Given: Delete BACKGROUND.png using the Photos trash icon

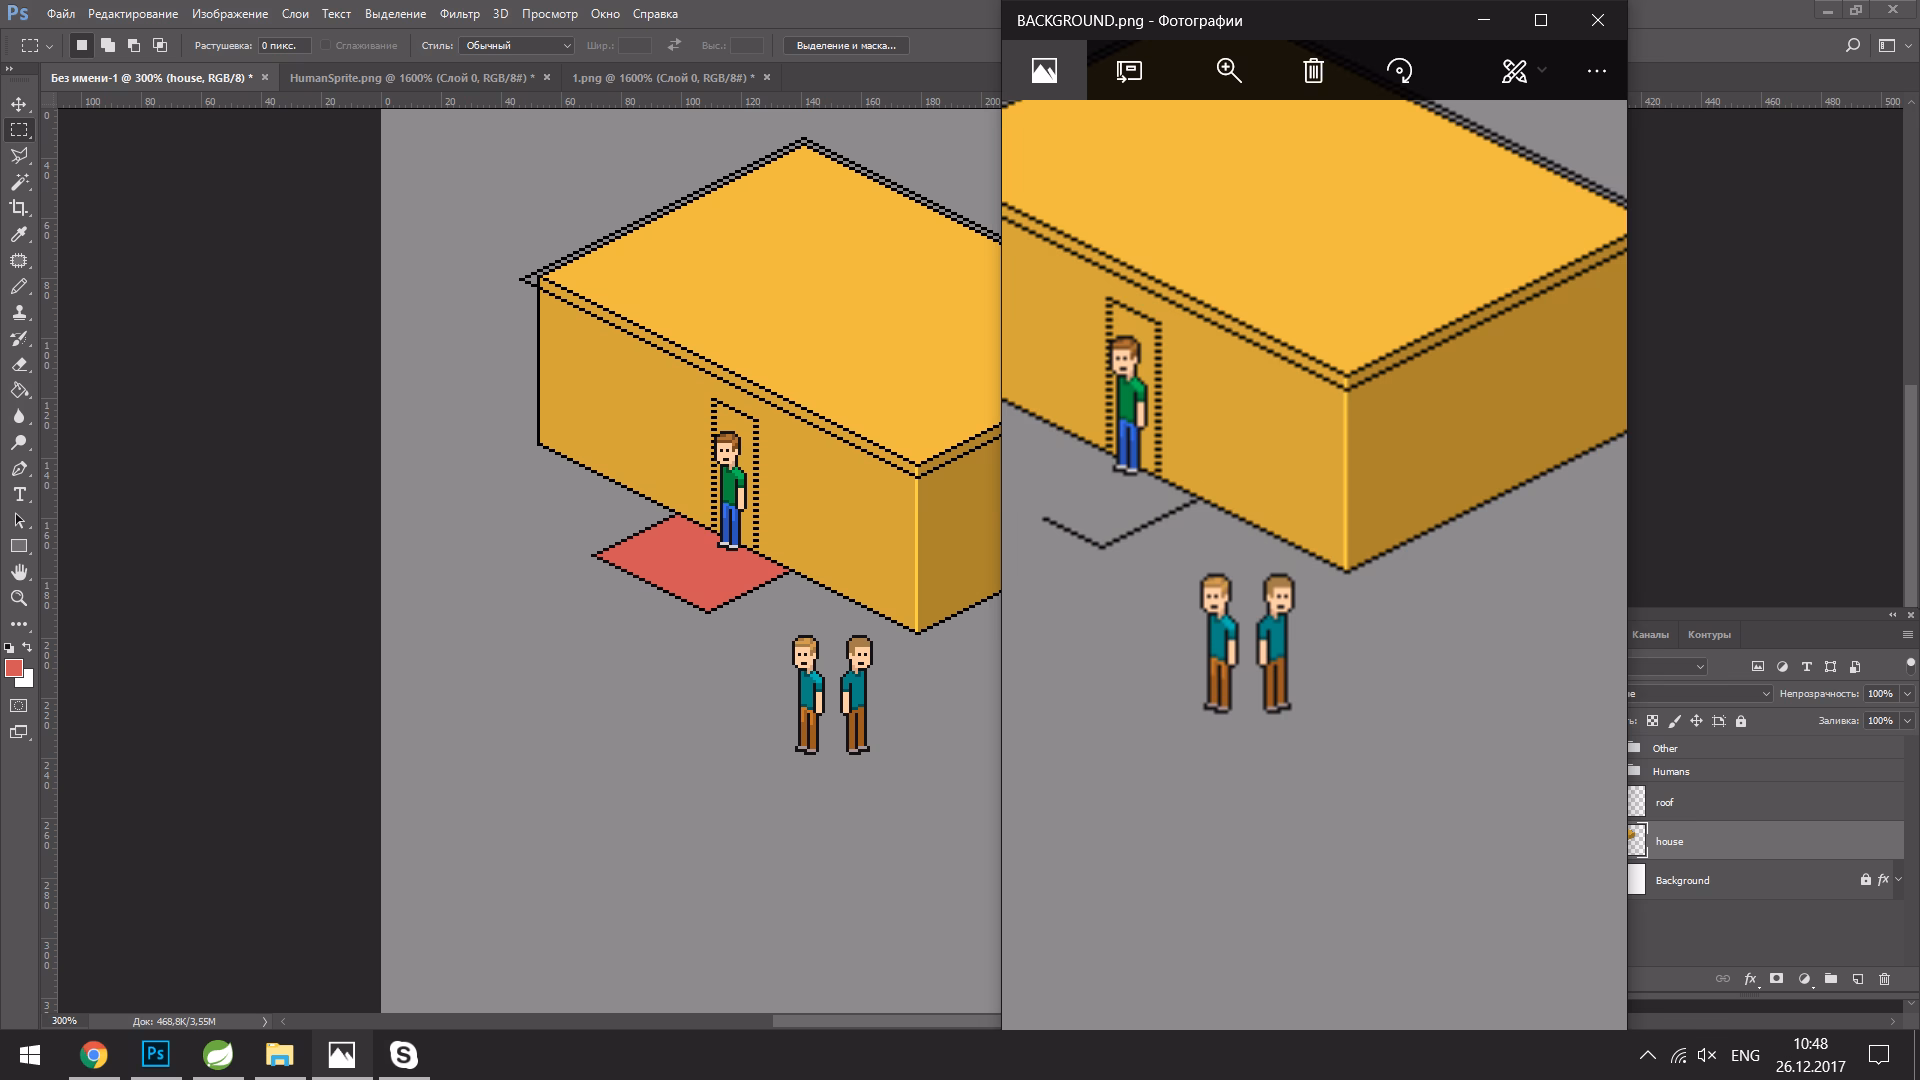Looking at the screenshot, I should pos(1312,71).
